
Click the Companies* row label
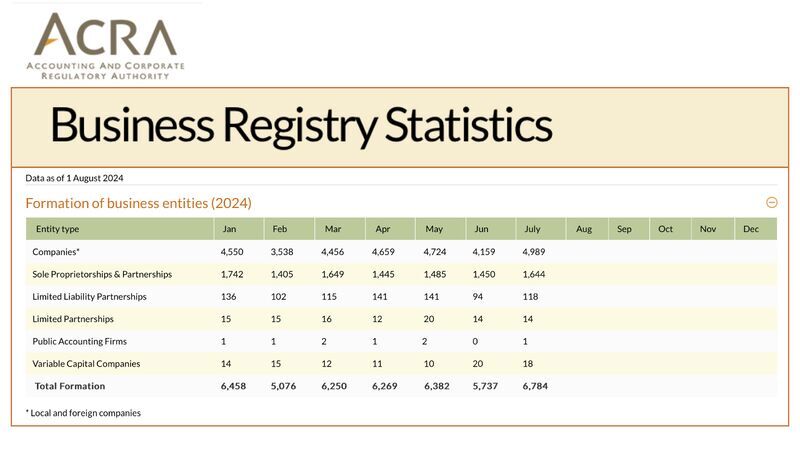click(x=56, y=252)
